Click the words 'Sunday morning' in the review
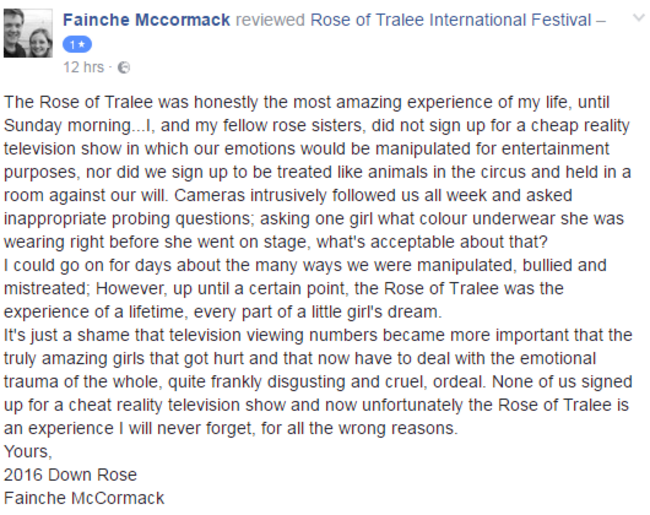Screen dimensions: 650x515 pyautogui.click(x=67, y=125)
